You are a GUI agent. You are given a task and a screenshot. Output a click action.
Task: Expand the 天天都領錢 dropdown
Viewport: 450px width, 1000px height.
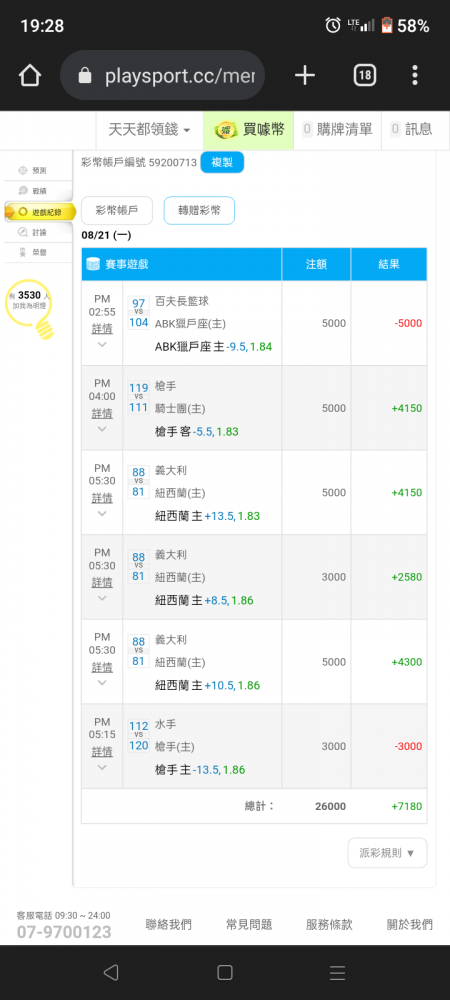[x=150, y=130]
